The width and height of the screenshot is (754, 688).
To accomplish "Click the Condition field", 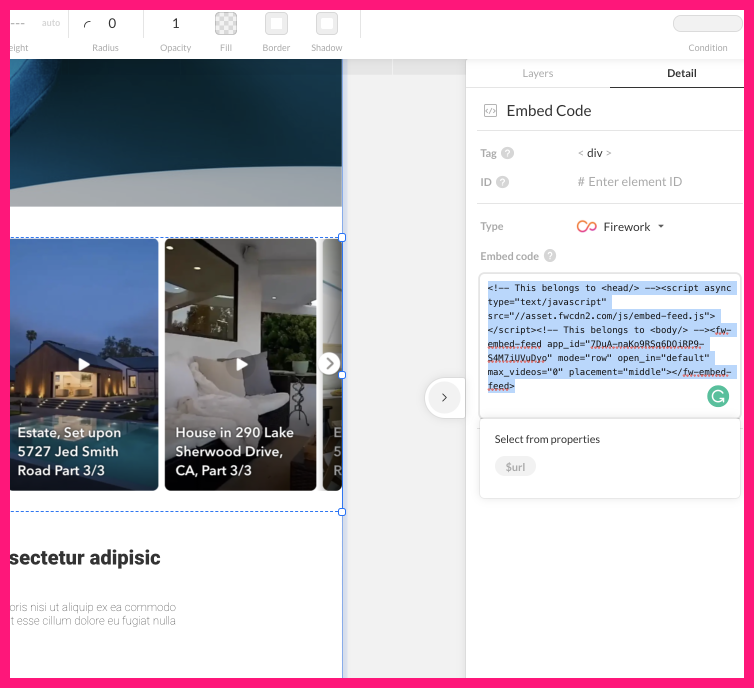I will 707,24.
